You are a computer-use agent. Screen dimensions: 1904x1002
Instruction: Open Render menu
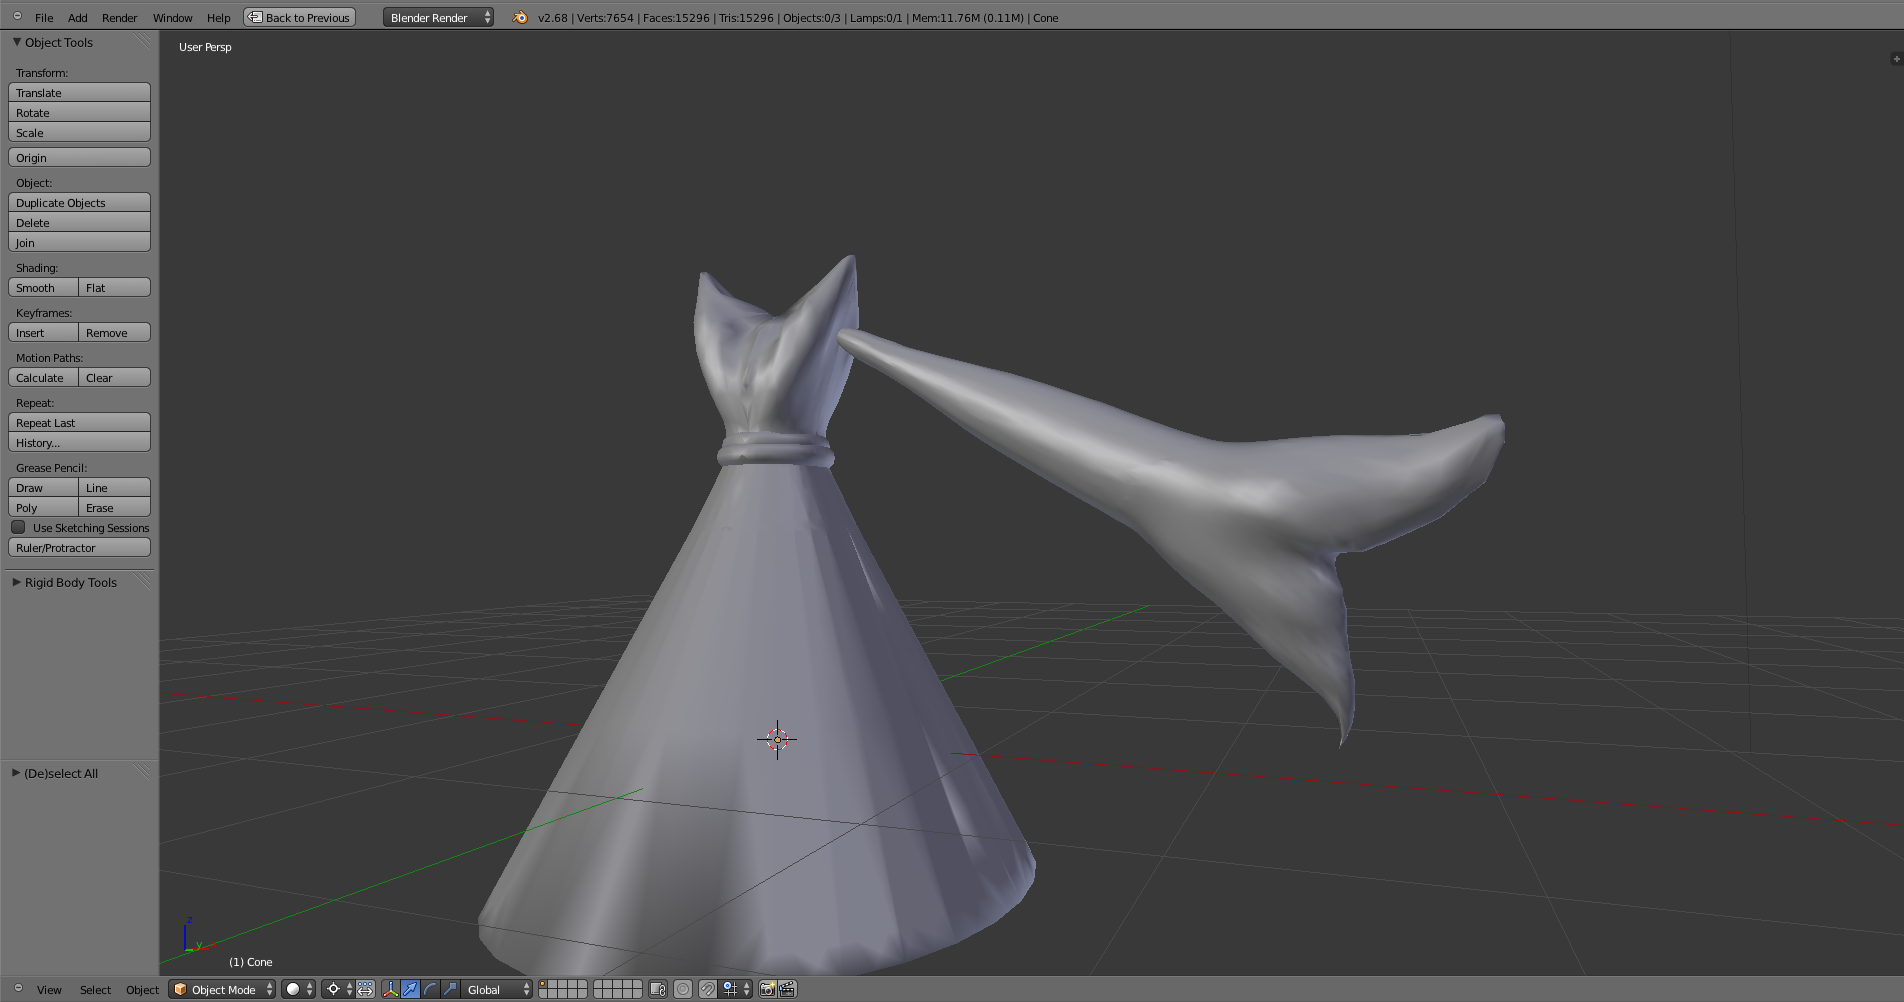point(119,17)
